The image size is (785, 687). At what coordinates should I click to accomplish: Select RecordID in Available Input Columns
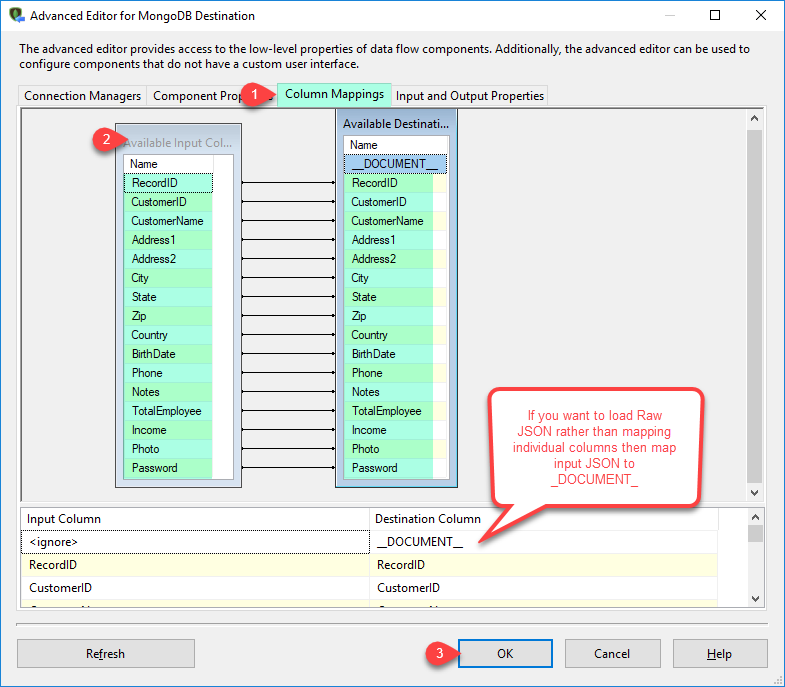(x=168, y=183)
